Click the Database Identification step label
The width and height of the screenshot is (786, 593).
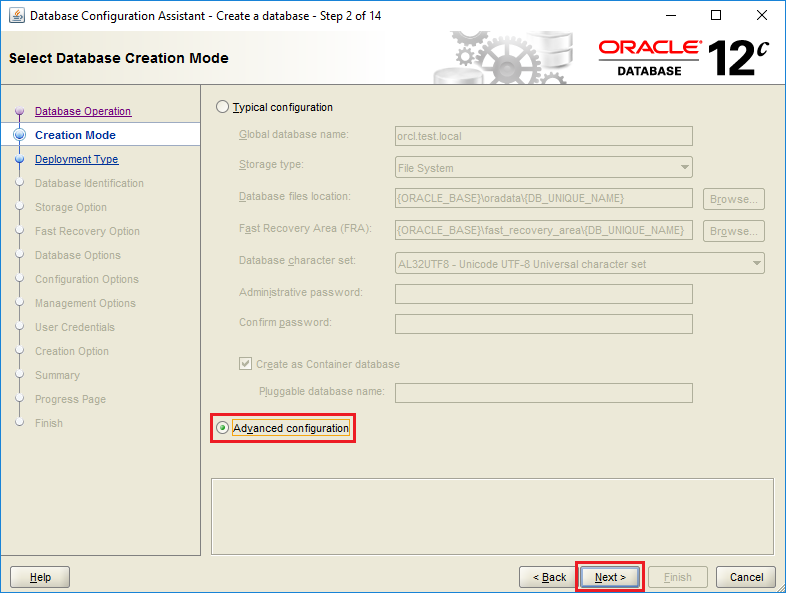[89, 183]
